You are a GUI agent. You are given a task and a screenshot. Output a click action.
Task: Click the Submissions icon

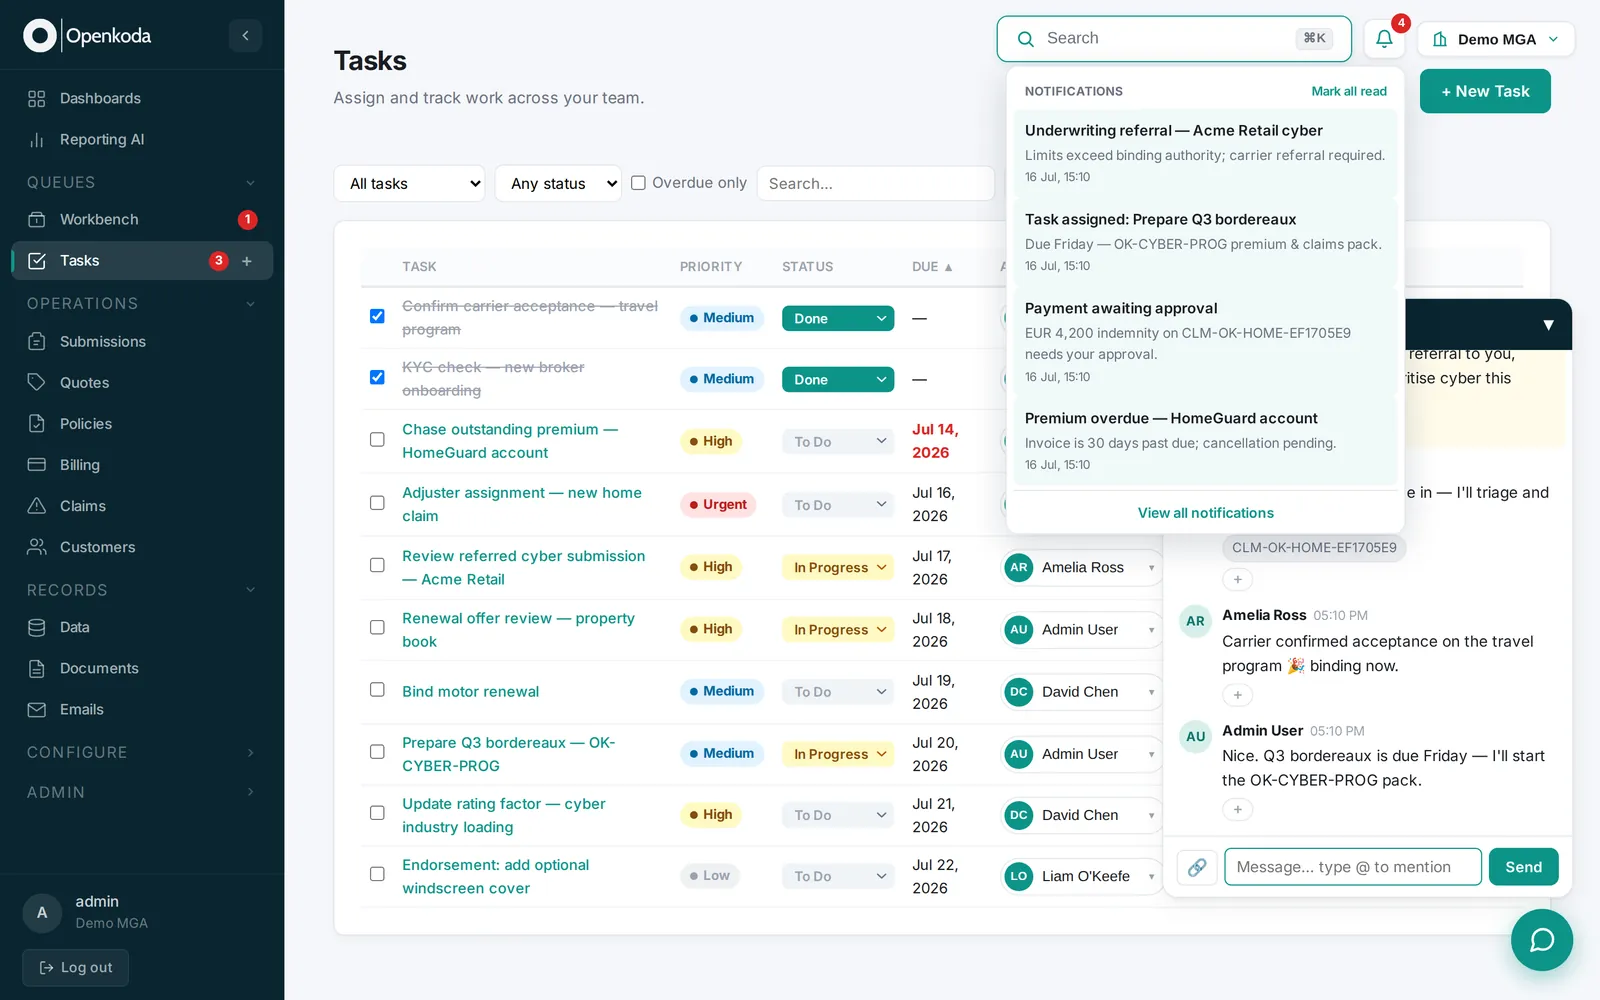pyautogui.click(x=37, y=342)
